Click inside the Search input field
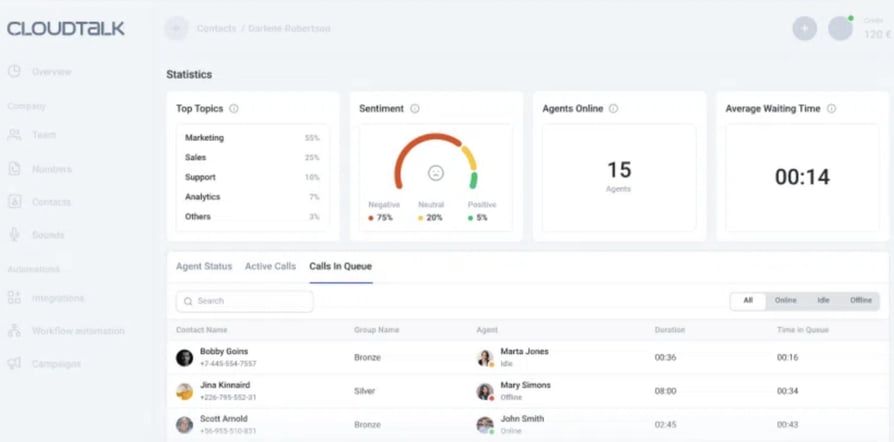 click(x=245, y=301)
